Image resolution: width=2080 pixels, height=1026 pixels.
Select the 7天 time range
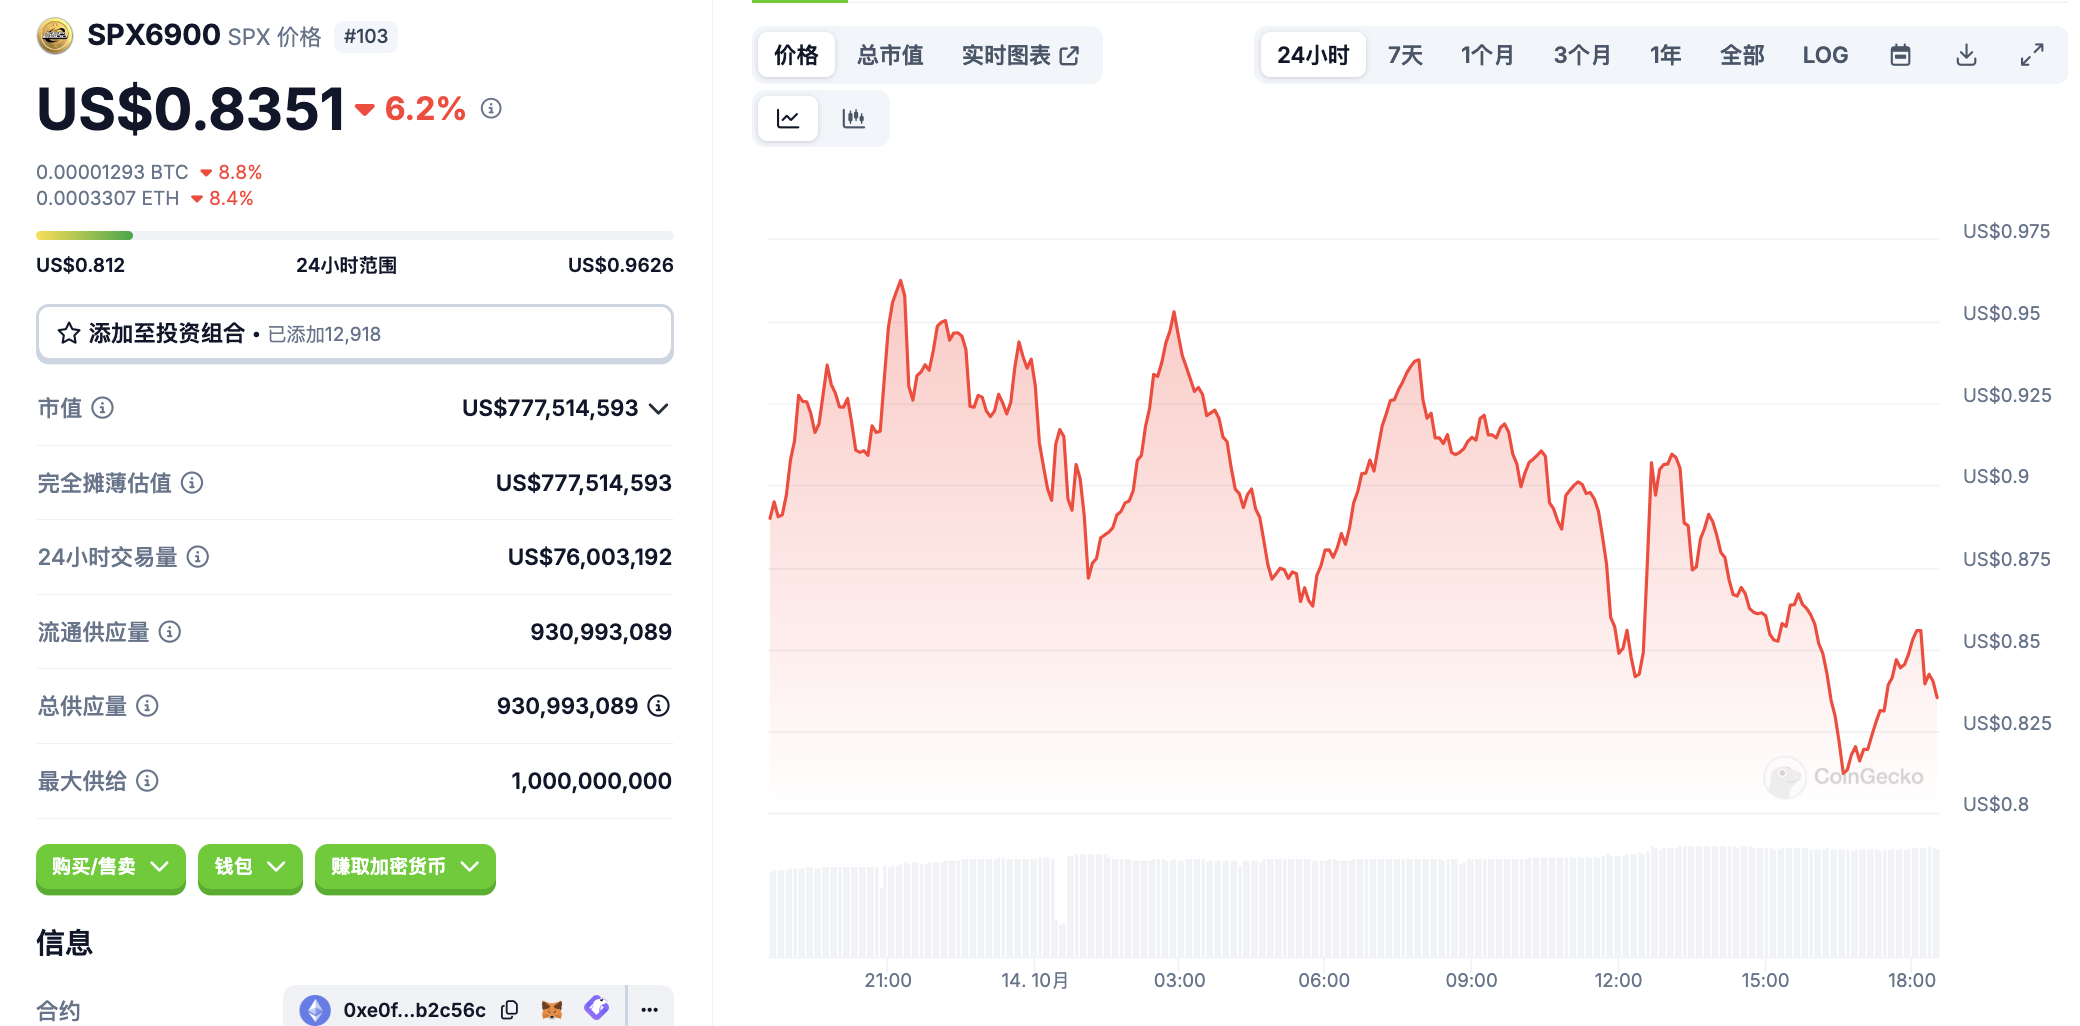point(1404,55)
